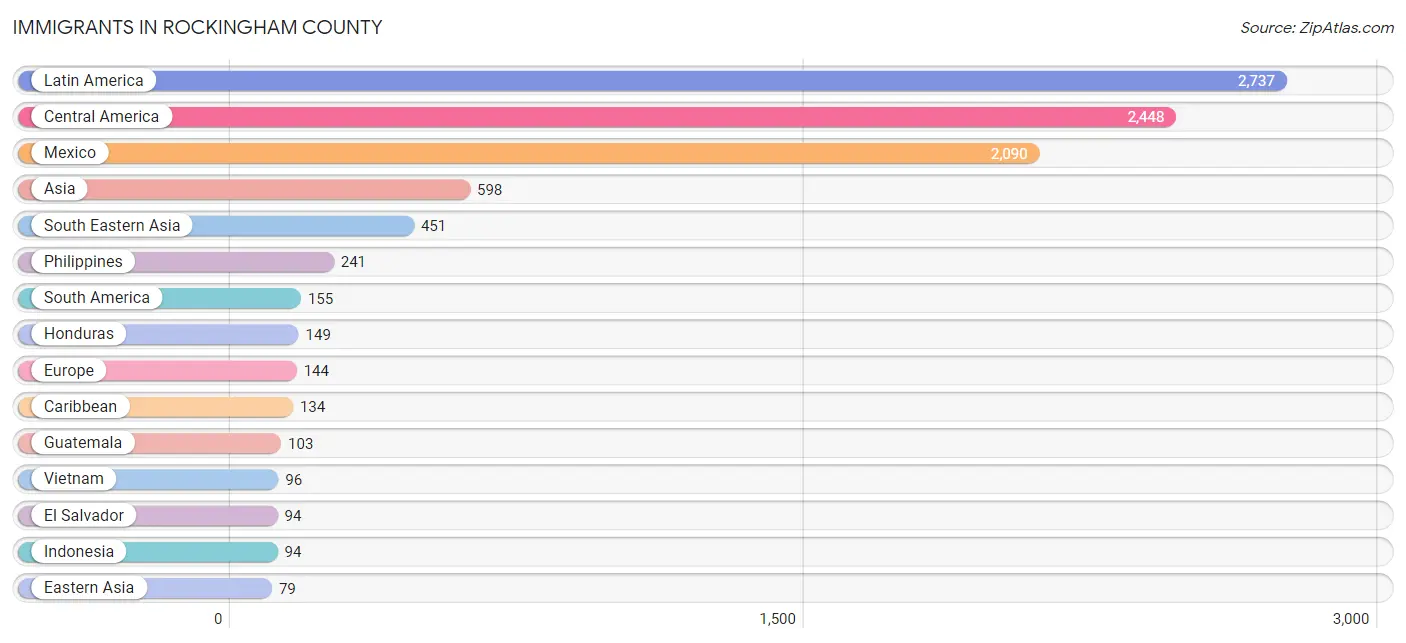
Task: Click the South Eastern Asia label
Action: coord(112,226)
